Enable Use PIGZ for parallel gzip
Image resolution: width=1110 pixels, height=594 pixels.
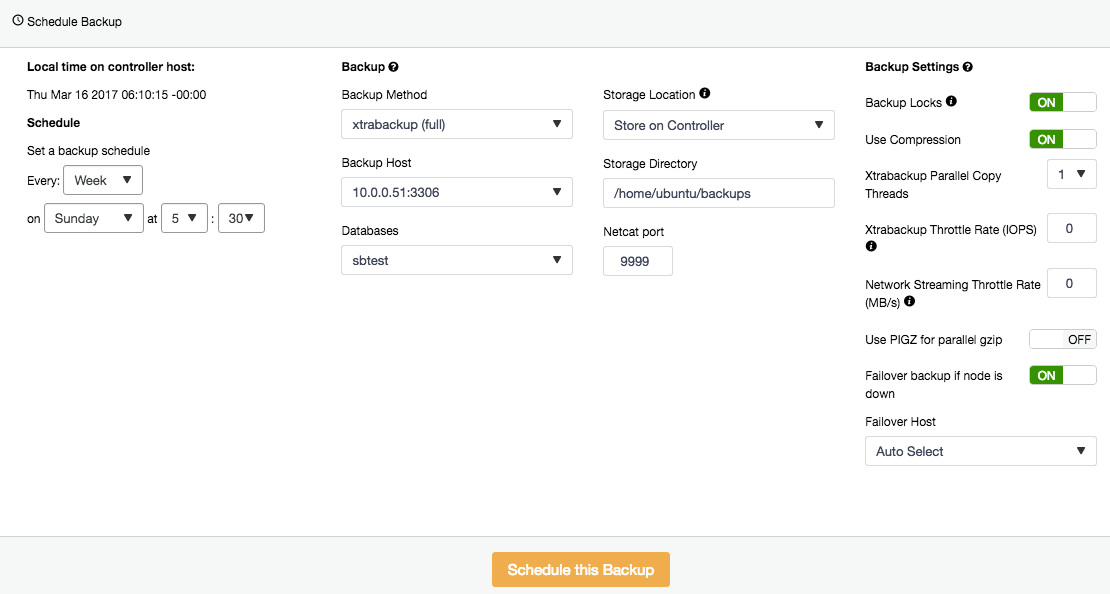1063,339
